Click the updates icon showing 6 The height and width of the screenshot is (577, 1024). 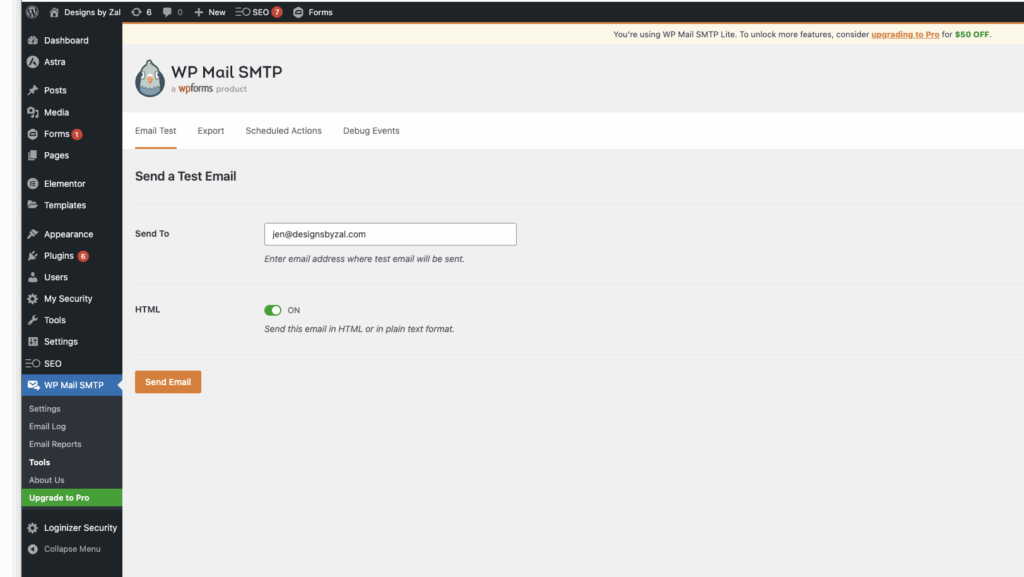pos(137,12)
